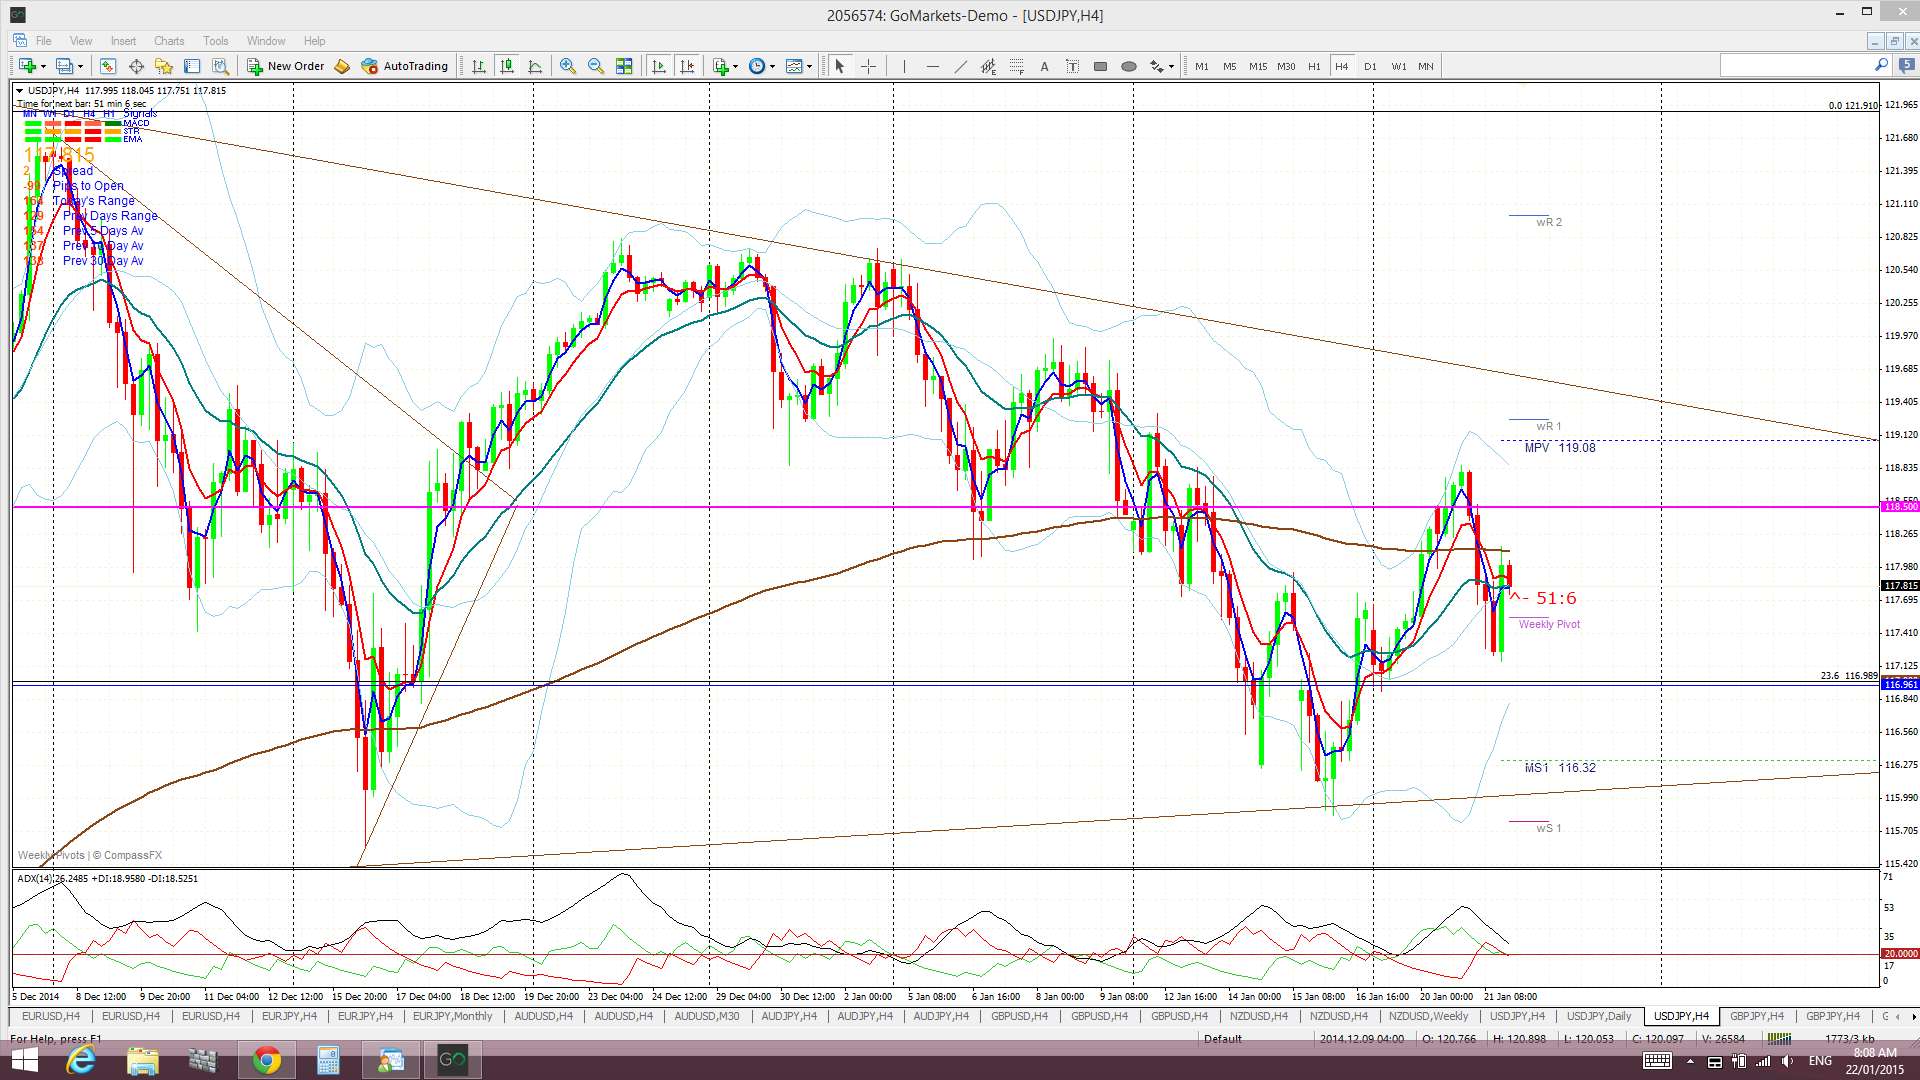Screen dimensions: 1920x1080
Task: Open the Tile Windows grid icon
Action: (624, 66)
